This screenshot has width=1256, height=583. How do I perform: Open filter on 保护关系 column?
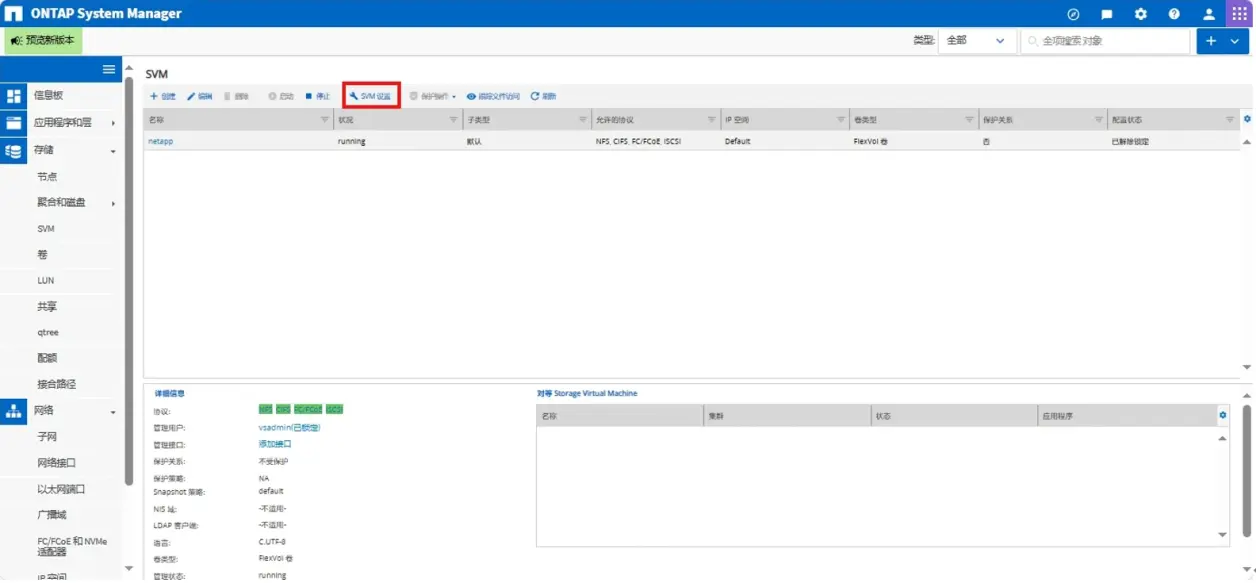point(1099,119)
